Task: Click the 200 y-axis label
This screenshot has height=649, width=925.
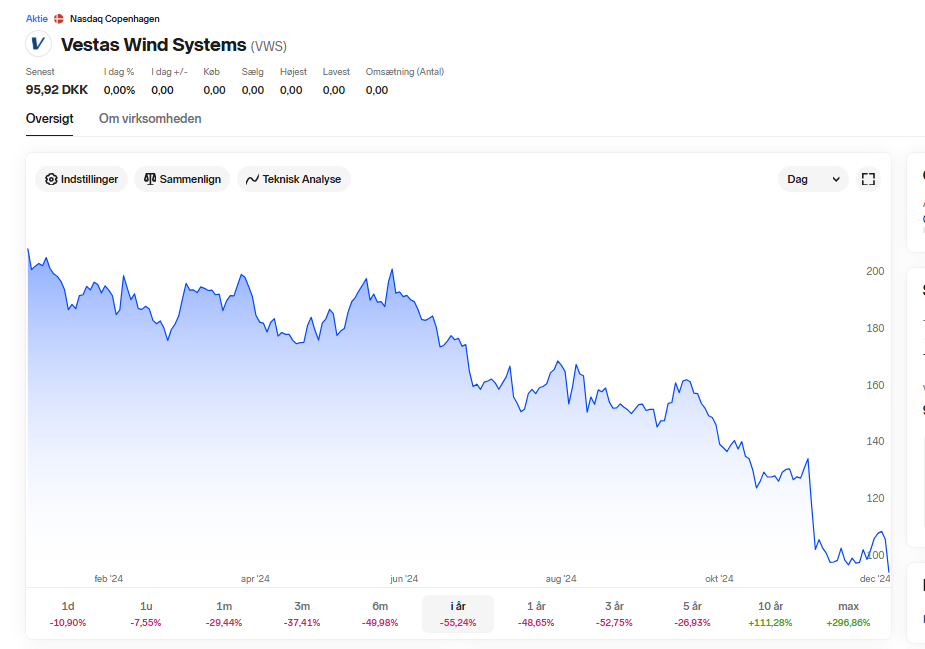Action: point(875,271)
